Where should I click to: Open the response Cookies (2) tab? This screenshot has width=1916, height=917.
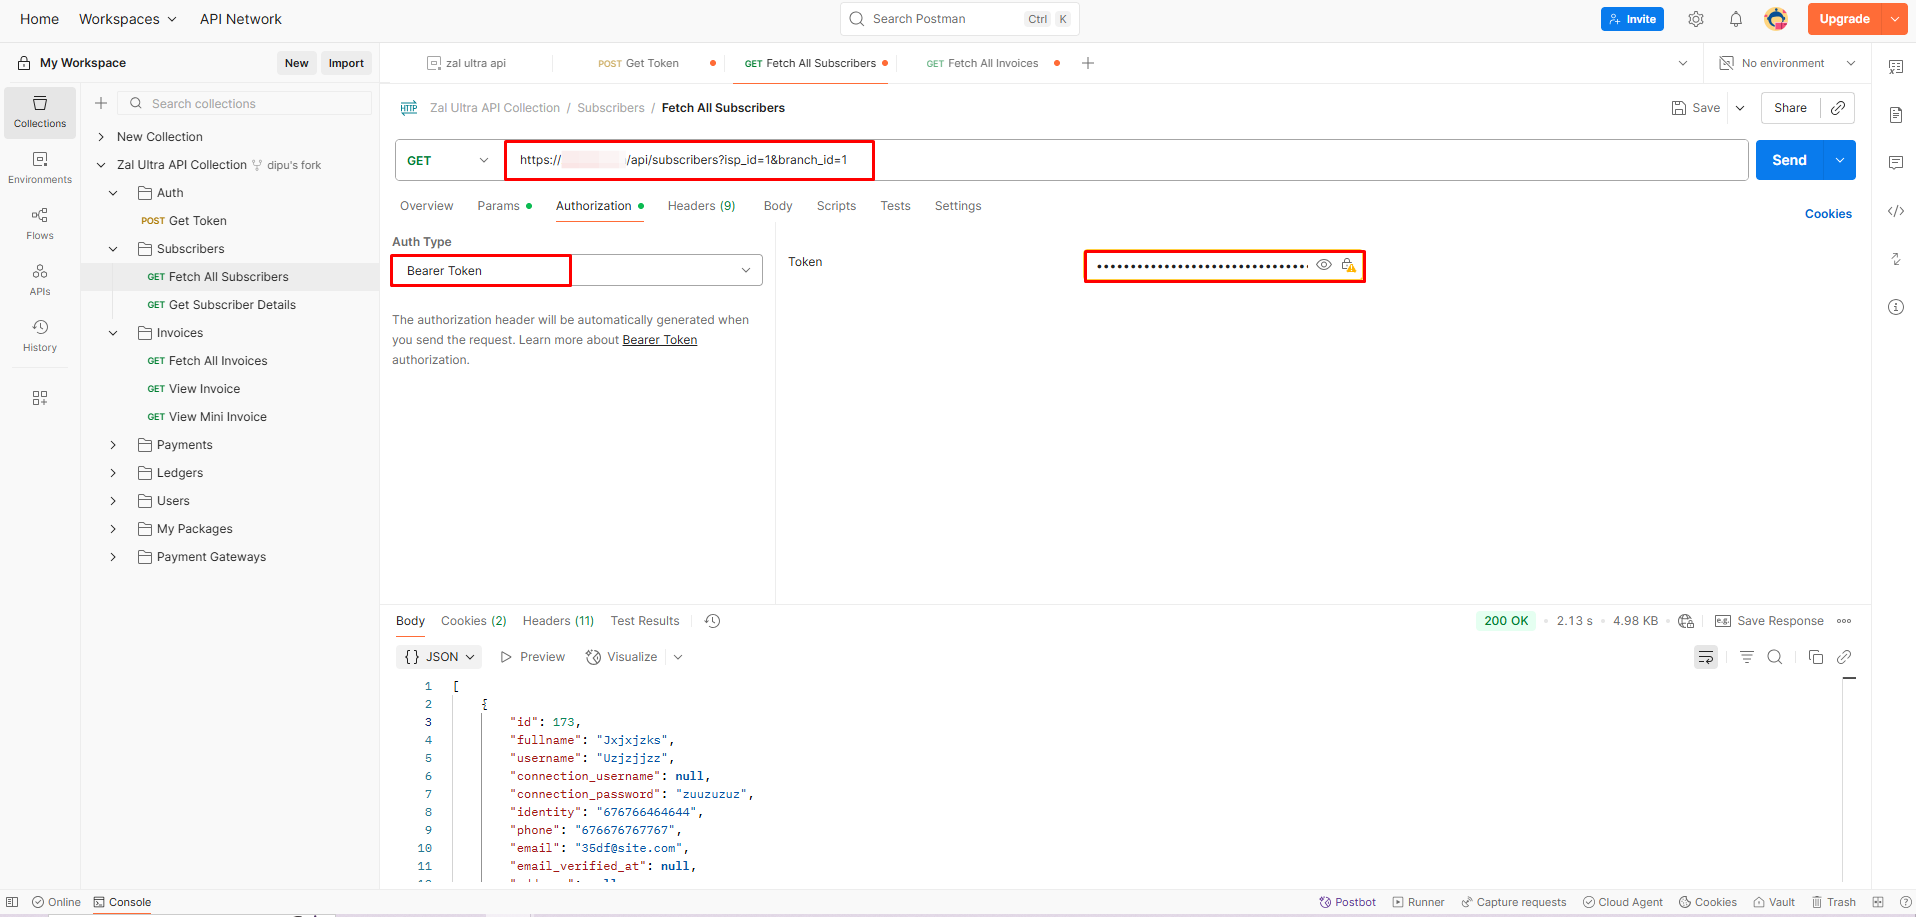pyautogui.click(x=474, y=621)
